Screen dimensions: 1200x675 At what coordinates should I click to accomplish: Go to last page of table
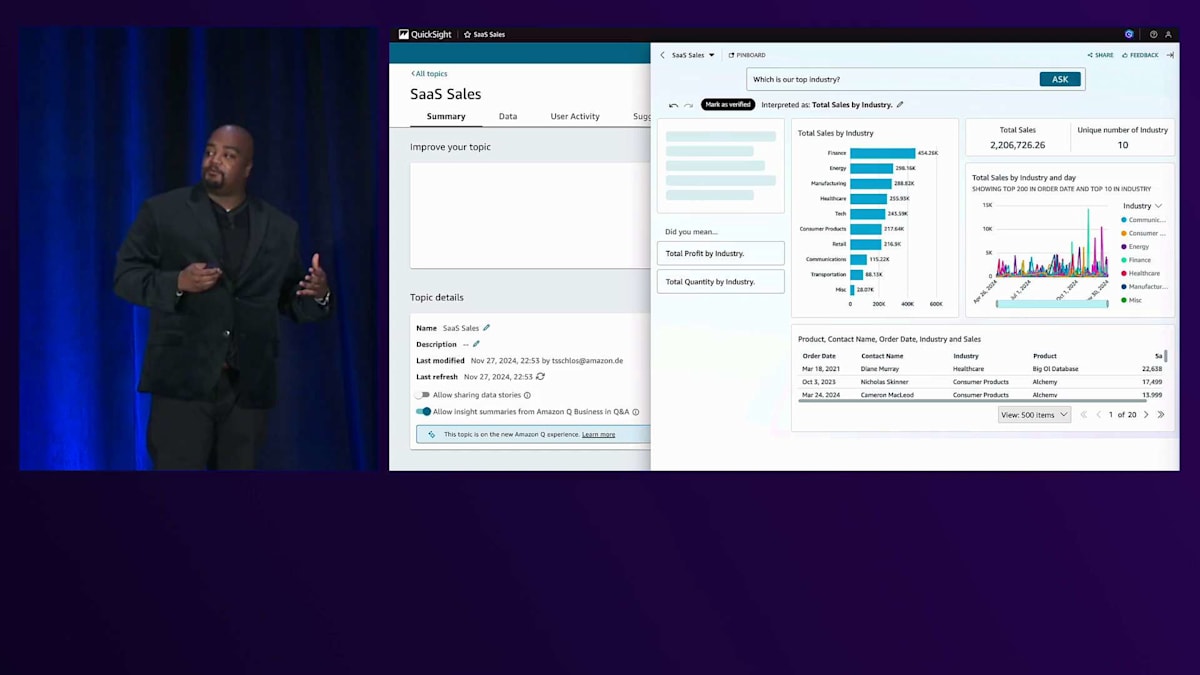tap(1161, 414)
